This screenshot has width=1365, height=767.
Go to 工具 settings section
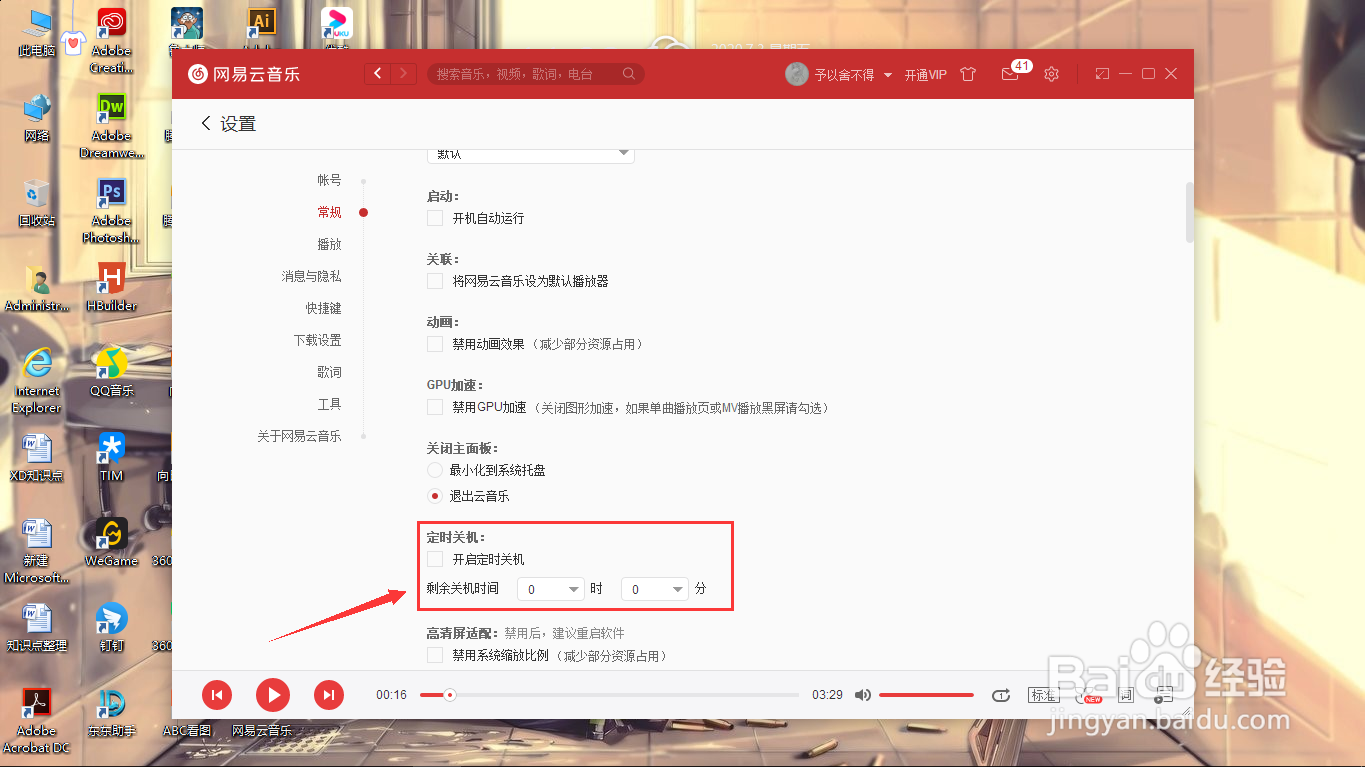[329, 404]
